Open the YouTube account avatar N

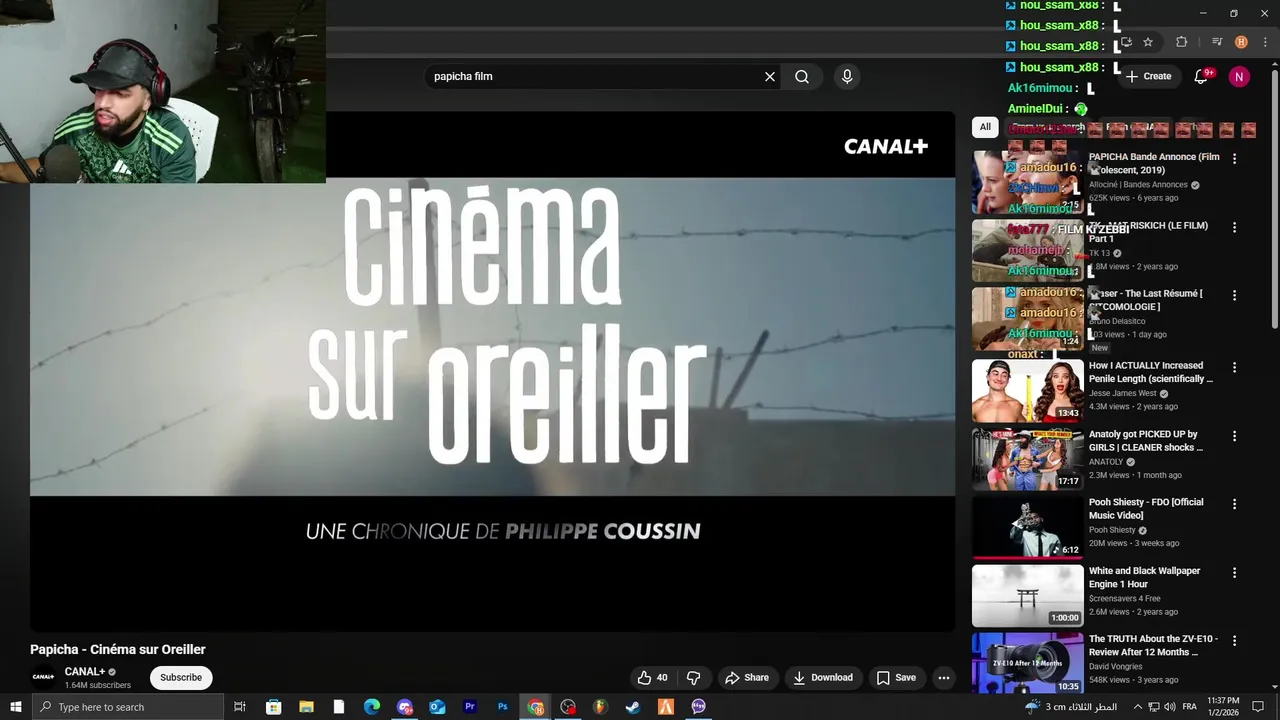point(1239,76)
